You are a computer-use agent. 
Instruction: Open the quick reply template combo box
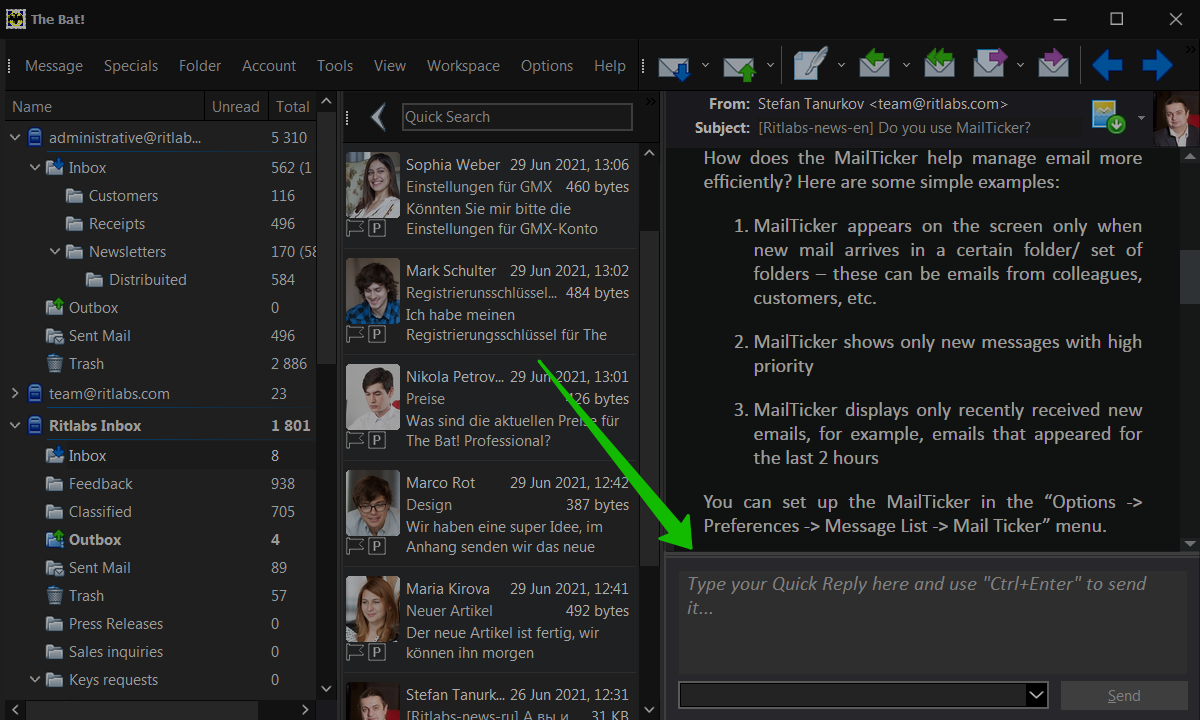pos(863,695)
